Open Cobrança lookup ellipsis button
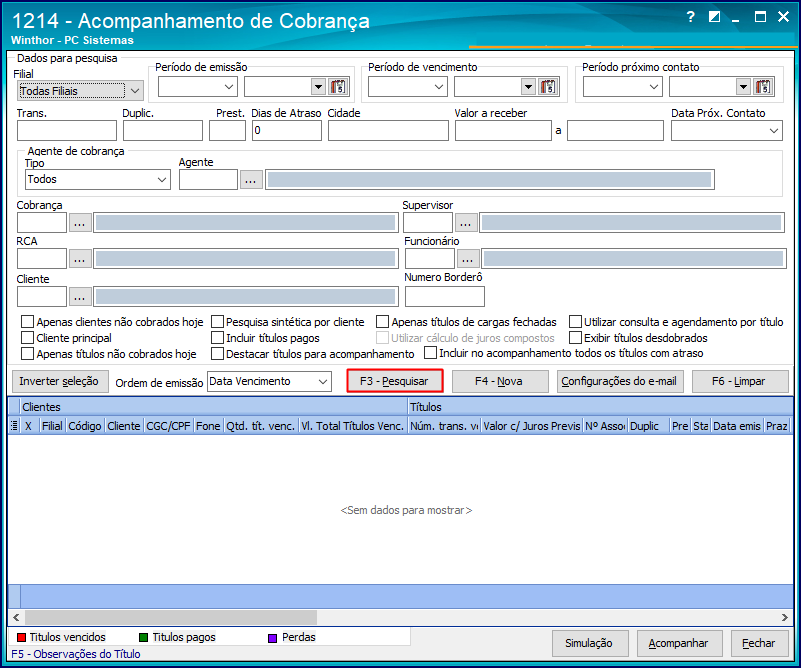801x668 pixels. (x=80, y=223)
